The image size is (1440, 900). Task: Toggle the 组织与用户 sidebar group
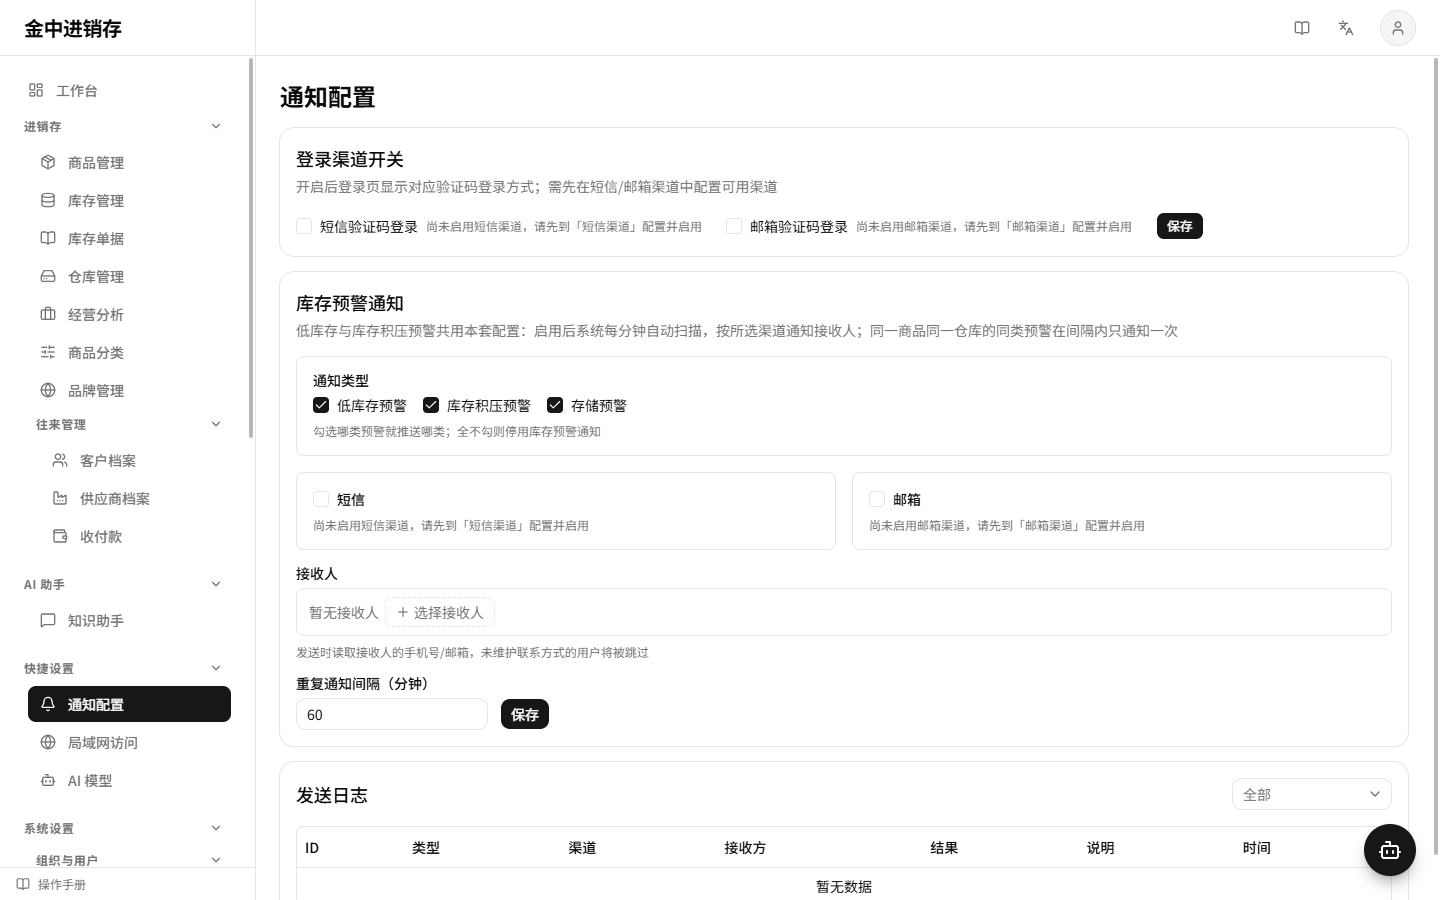216,860
